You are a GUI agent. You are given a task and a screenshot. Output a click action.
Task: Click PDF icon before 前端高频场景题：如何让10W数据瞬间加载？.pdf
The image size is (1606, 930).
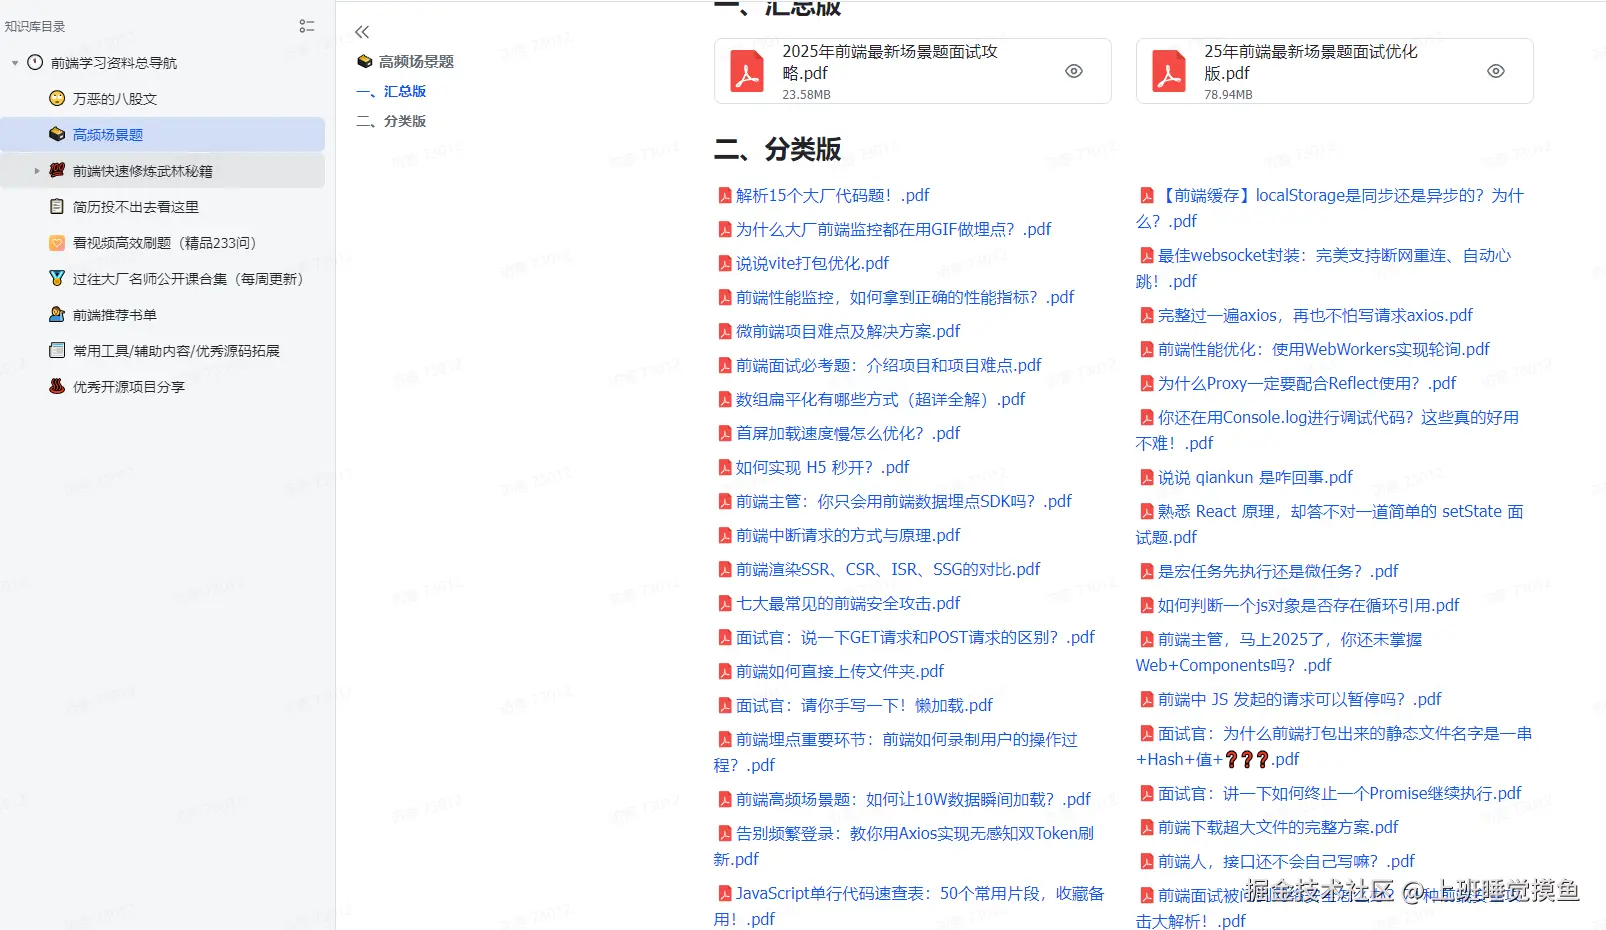(x=725, y=799)
